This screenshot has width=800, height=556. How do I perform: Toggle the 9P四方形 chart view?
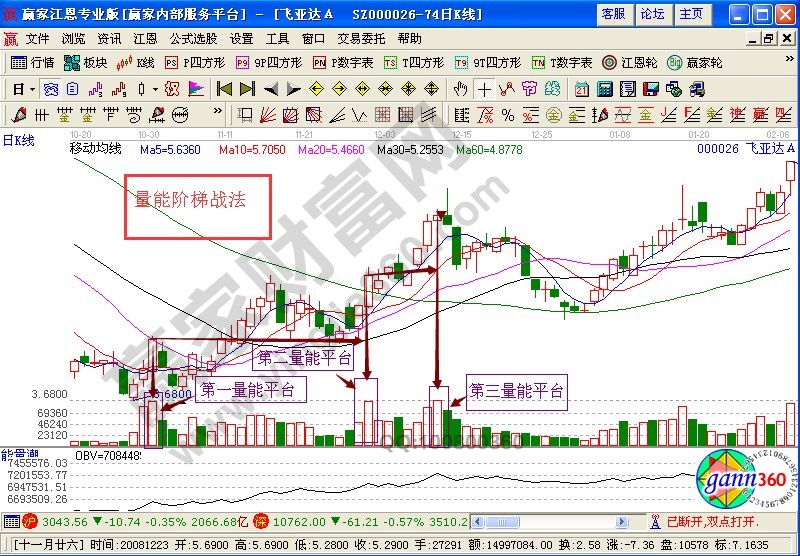270,62
